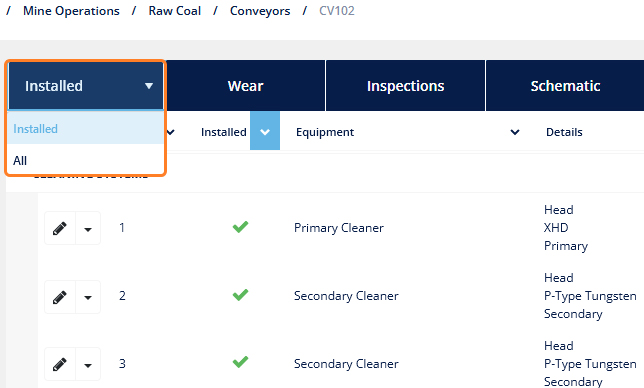Open action caret beside row 2 pencil
The height and width of the screenshot is (388, 644).
click(88, 297)
